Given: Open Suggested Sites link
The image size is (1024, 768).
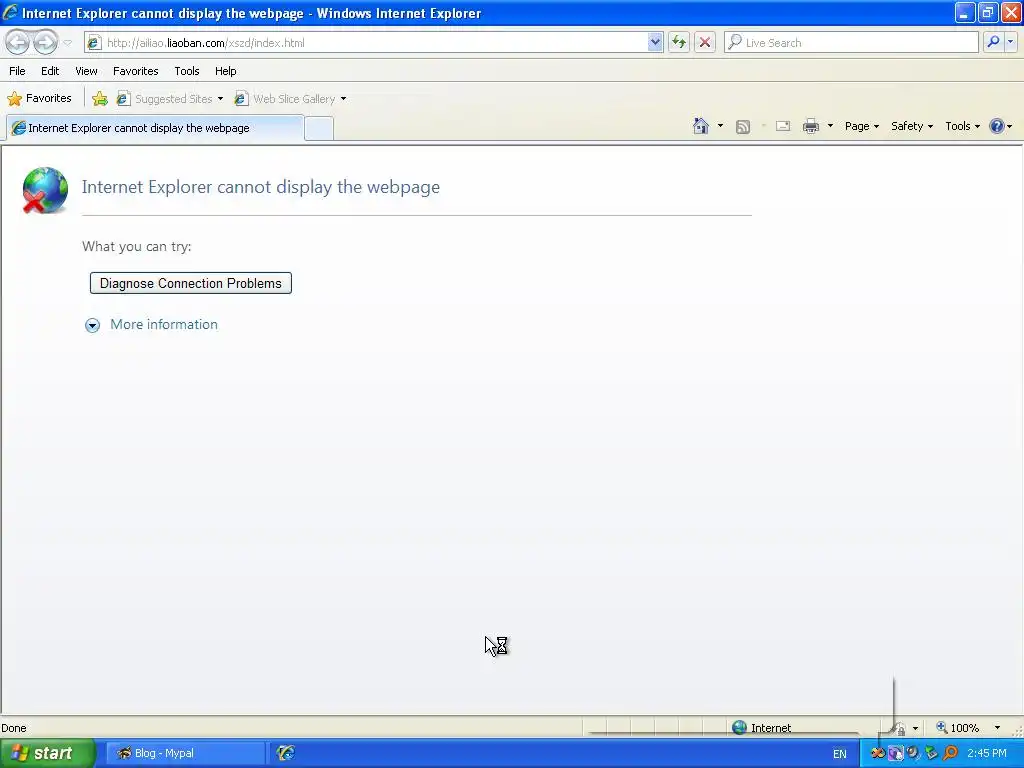Looking at the screenshot, I should pyautogui.click(x=165, y=99).
